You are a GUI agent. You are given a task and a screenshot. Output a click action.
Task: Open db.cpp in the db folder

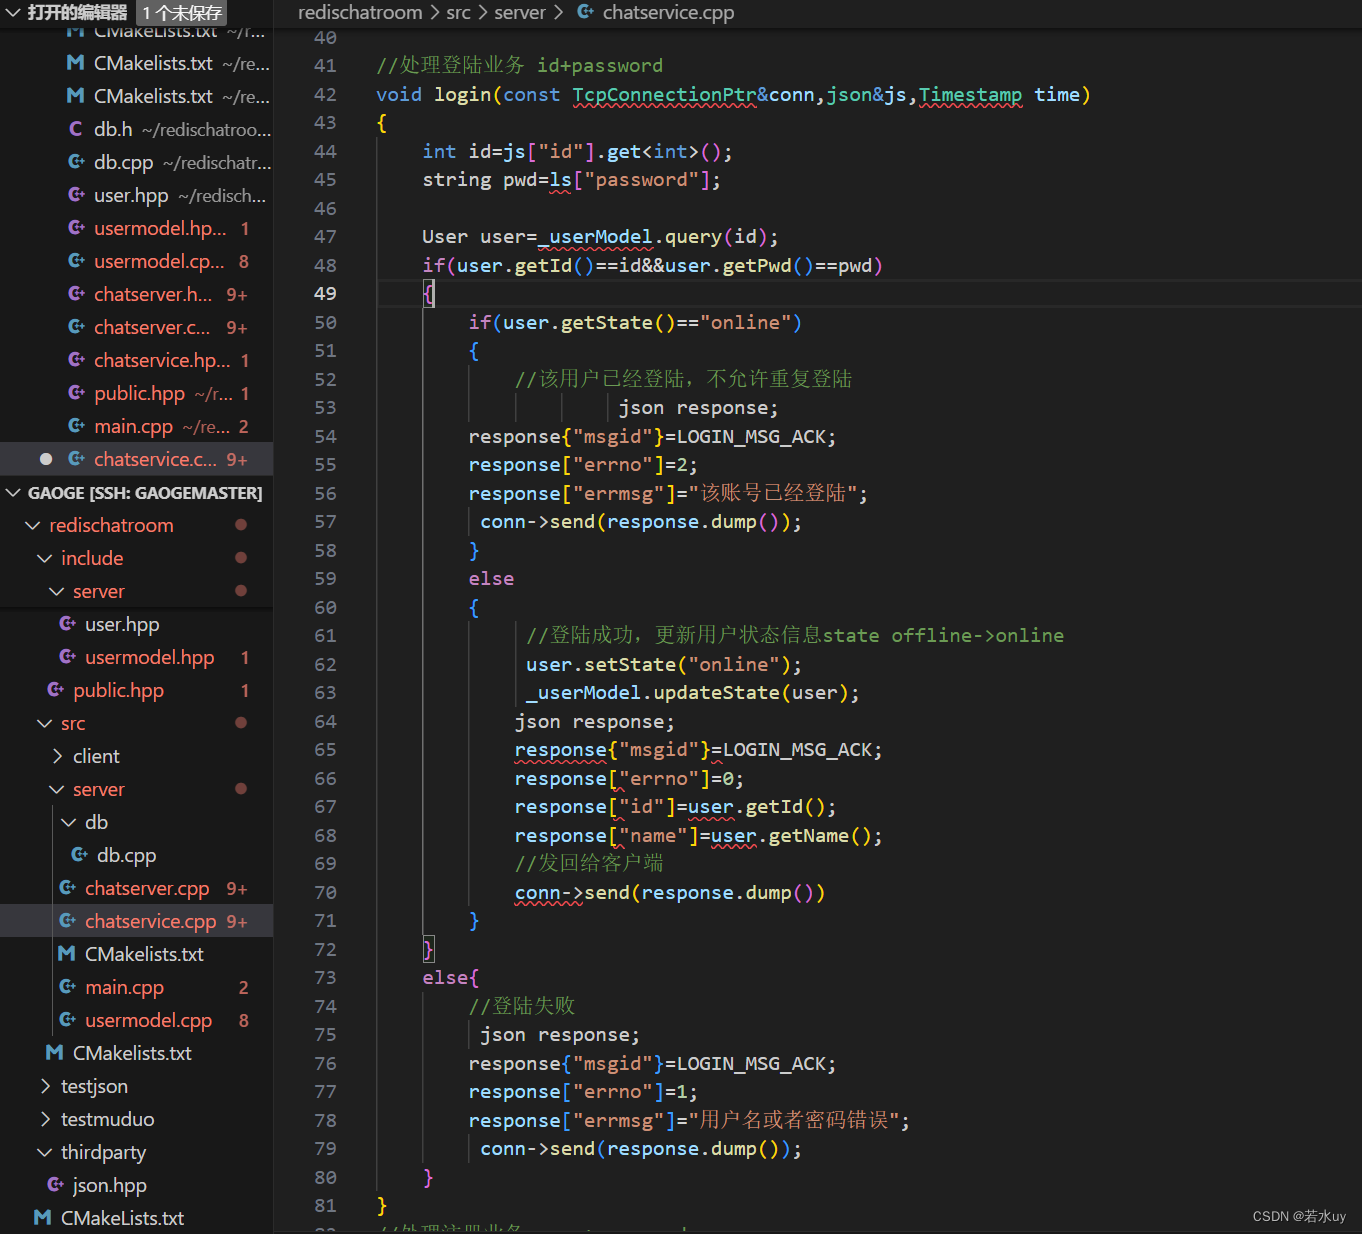[x=126, y=855]
